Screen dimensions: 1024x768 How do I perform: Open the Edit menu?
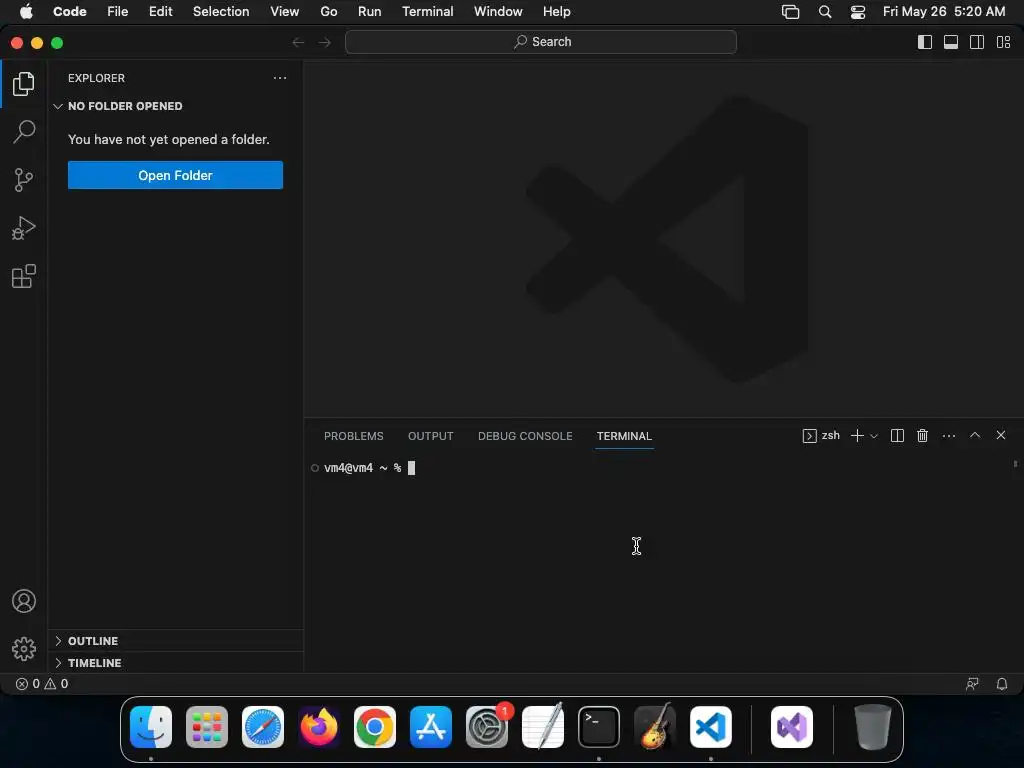point(161,12)
